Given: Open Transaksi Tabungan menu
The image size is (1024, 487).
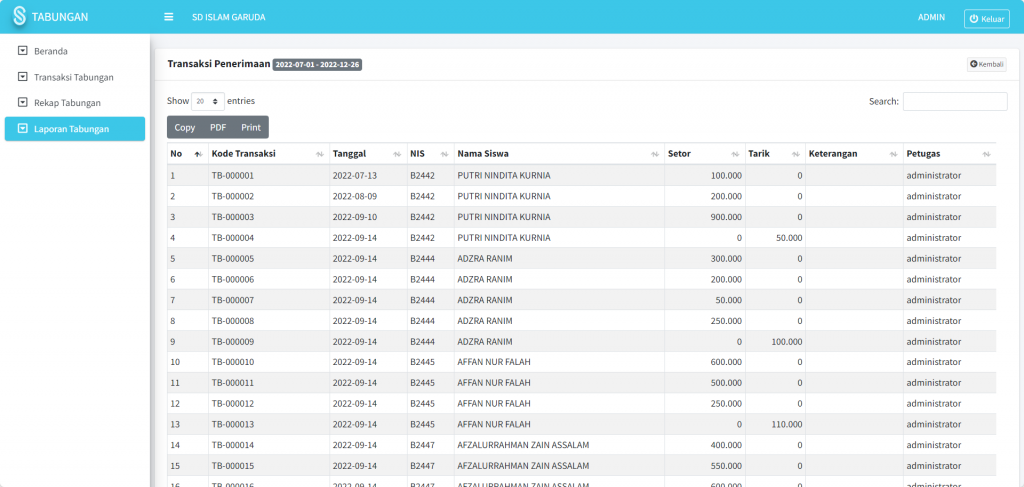Looking at the screenshot, I should (74, 76).
